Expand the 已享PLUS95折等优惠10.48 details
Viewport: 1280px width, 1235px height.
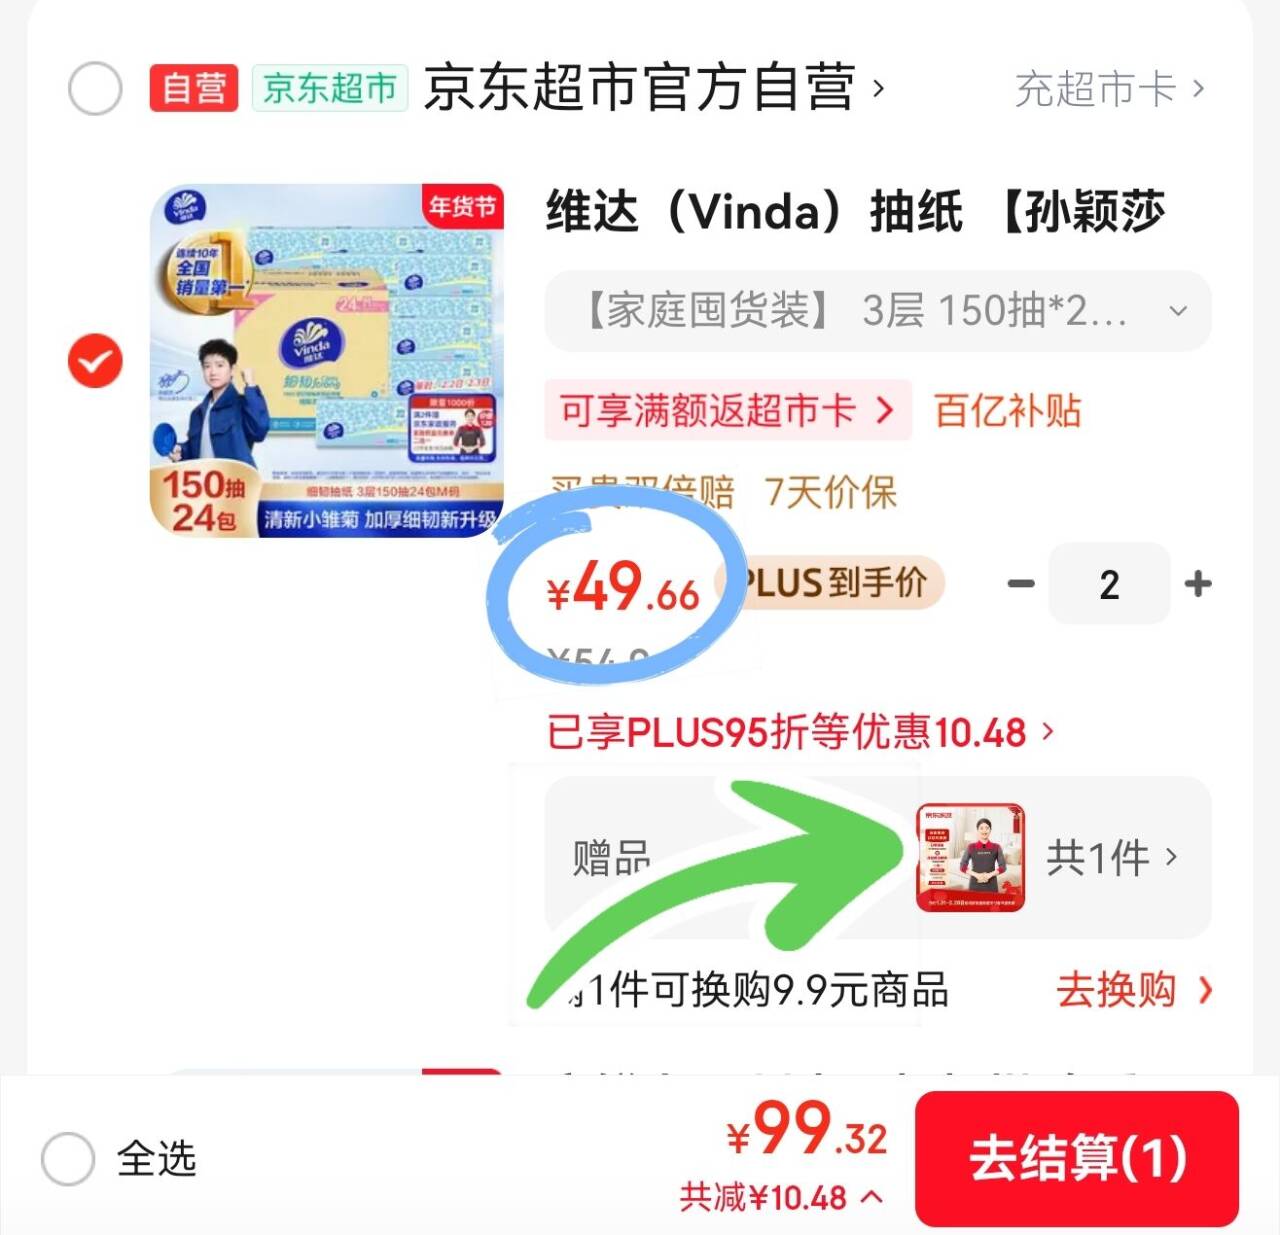click(x=800, y=732)
